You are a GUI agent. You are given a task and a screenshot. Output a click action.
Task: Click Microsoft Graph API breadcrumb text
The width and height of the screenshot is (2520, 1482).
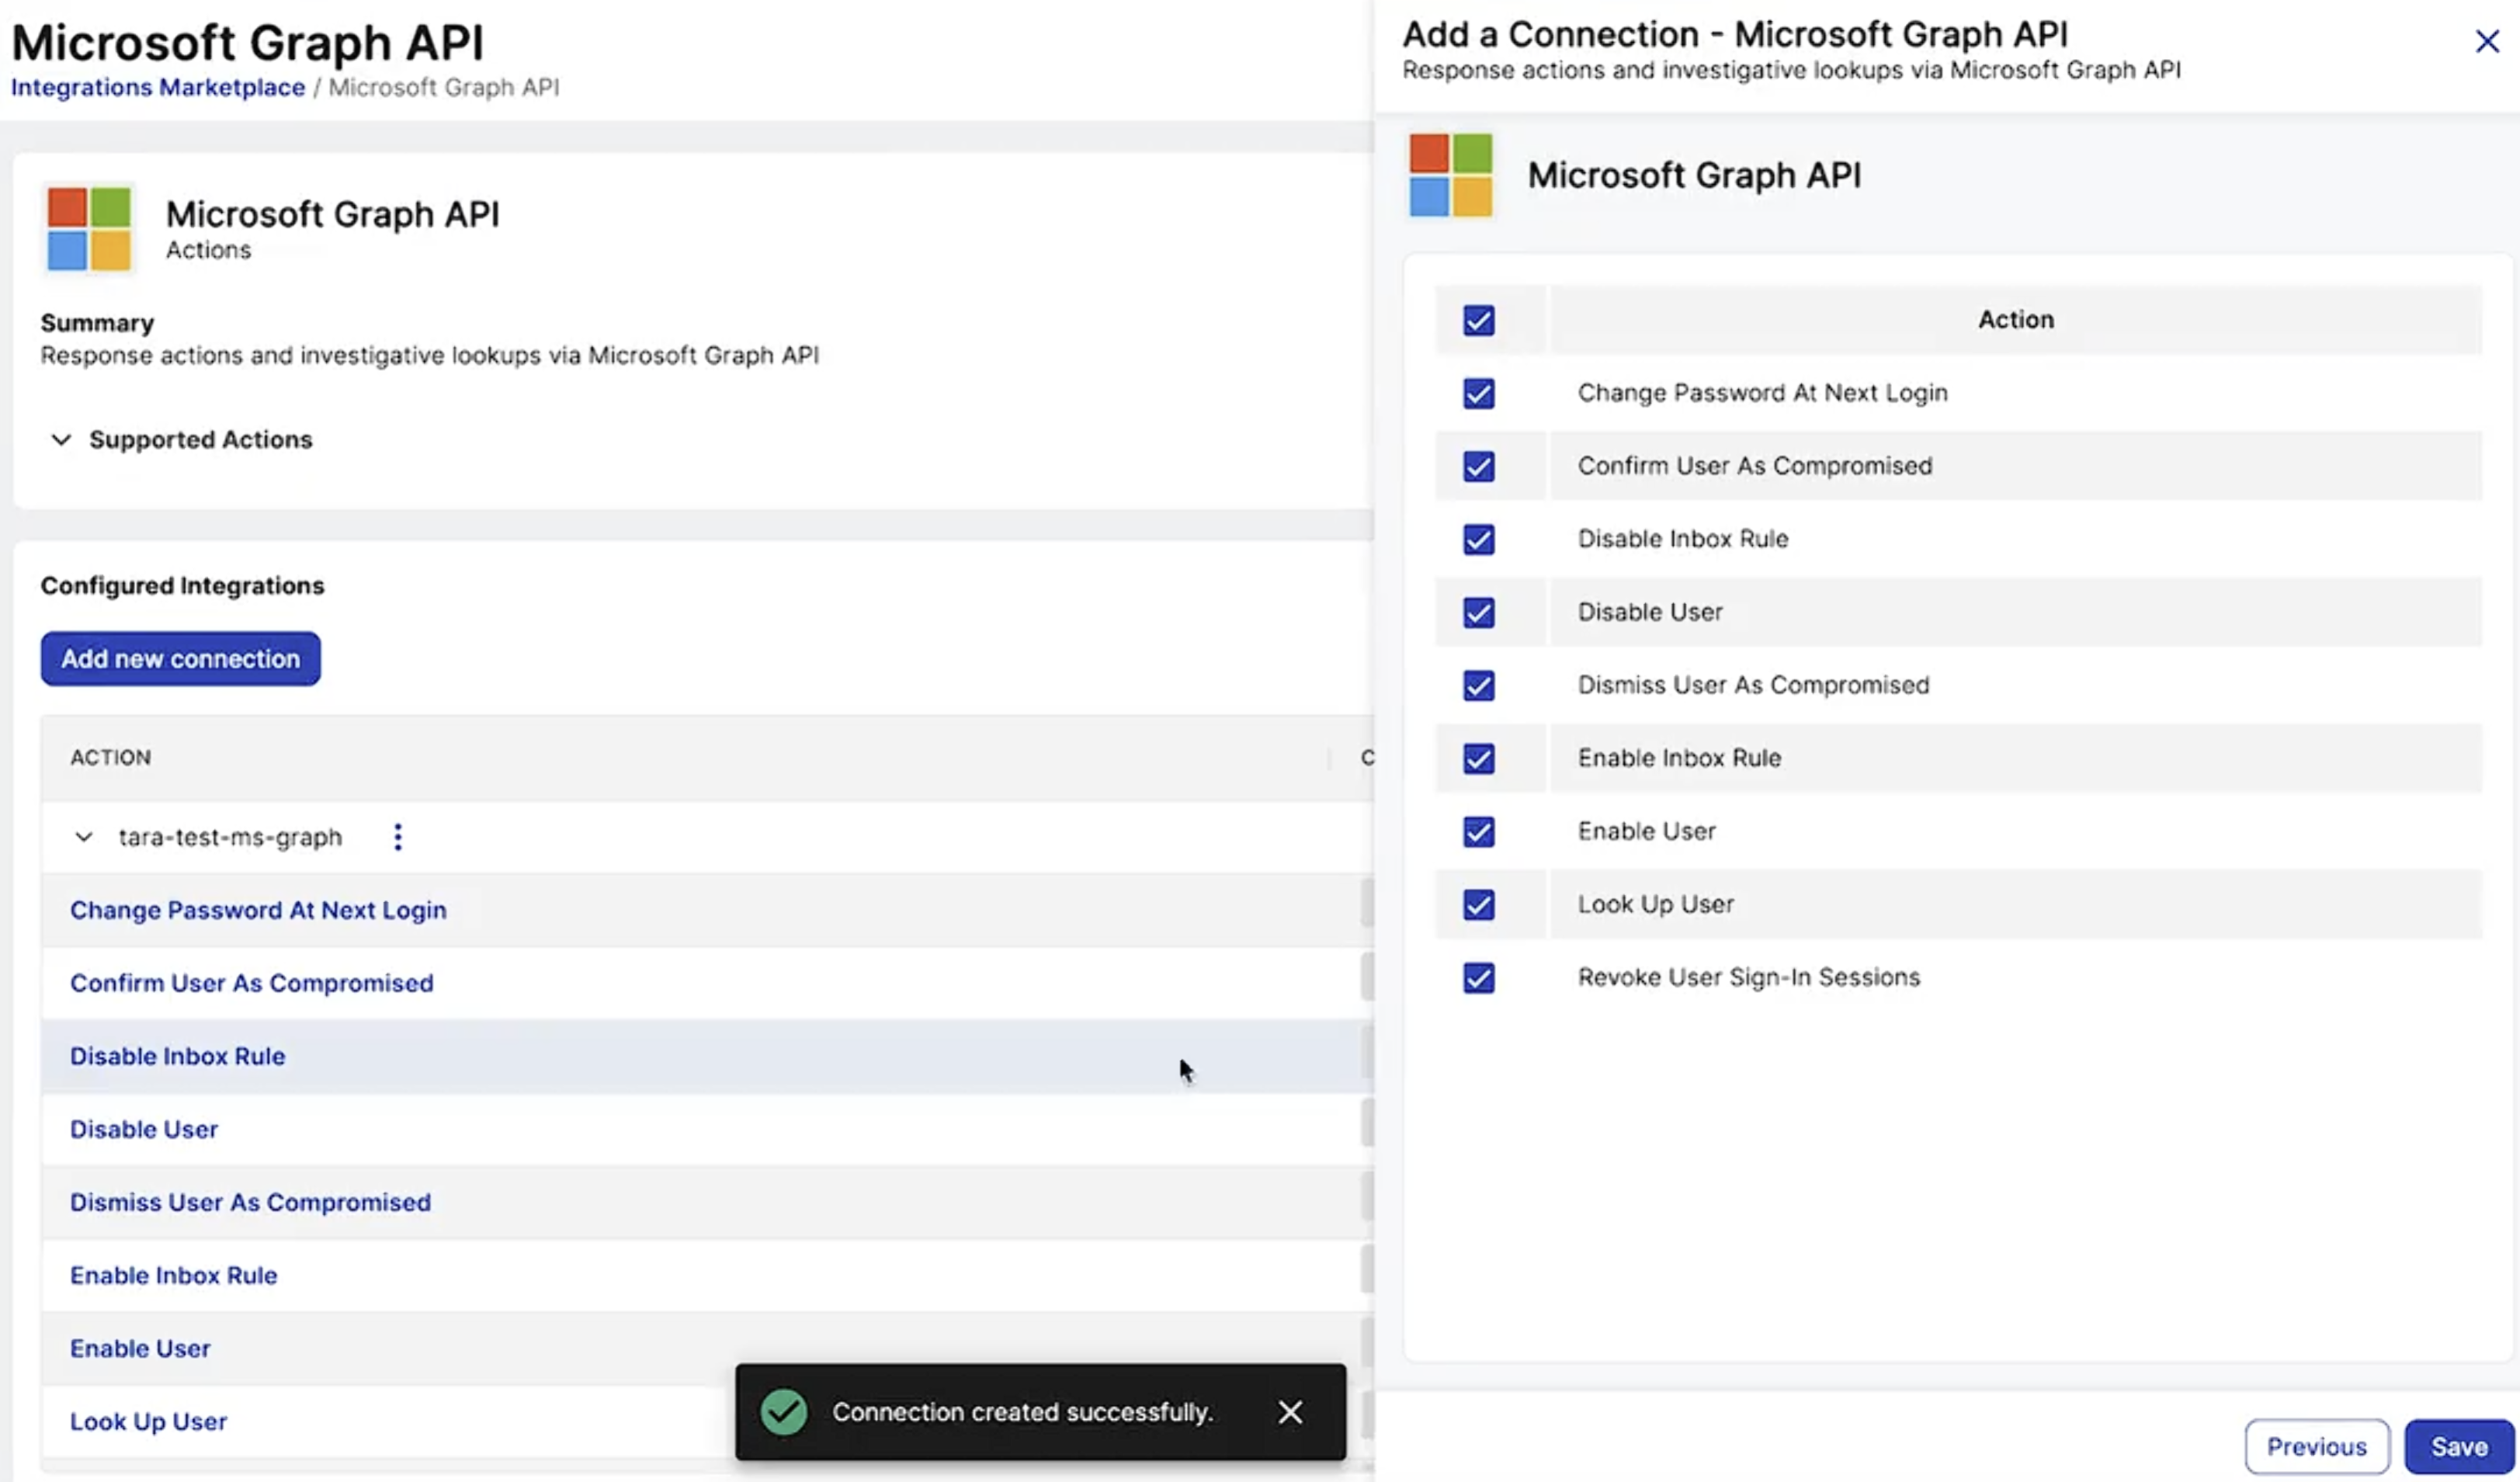point(444,87)
